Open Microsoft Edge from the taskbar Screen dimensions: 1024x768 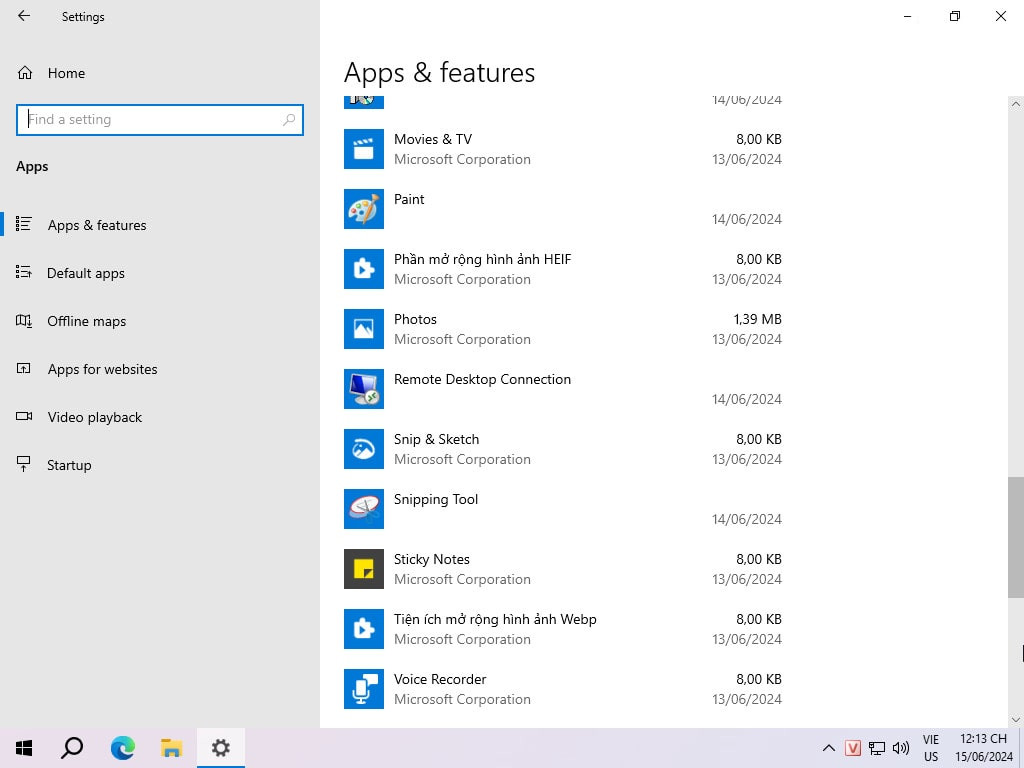pyautogui.click(x=122, y=747)
